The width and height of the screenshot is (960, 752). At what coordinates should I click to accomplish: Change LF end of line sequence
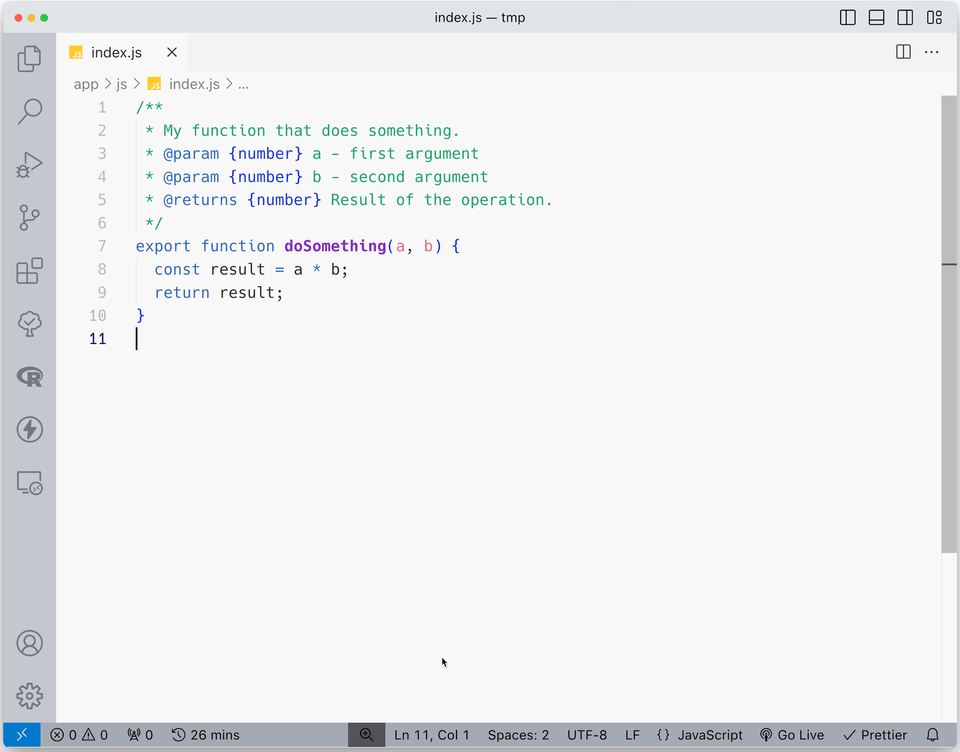tap(632, 735)
